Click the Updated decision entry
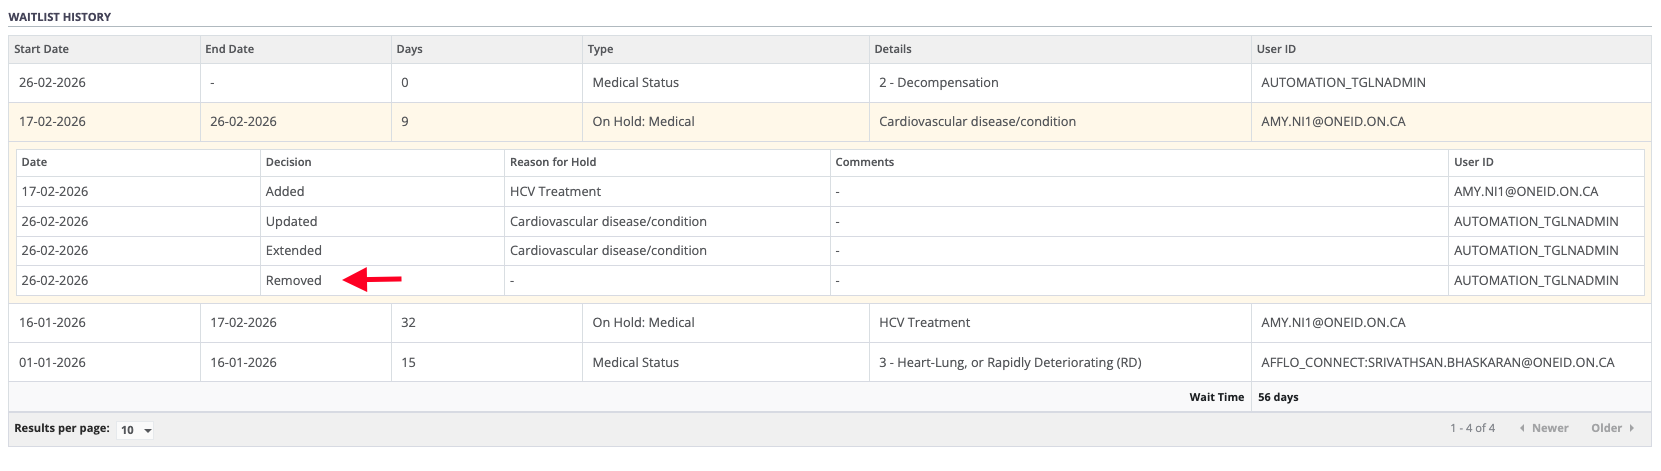This screenshot has width=1661, height=471. pyautogui.click(x=291, y=222)
